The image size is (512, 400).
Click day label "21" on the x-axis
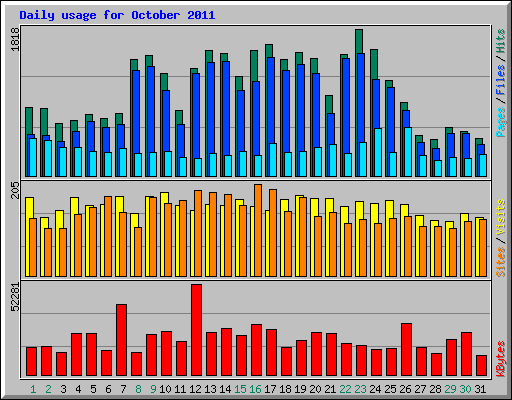click(330, 389)
